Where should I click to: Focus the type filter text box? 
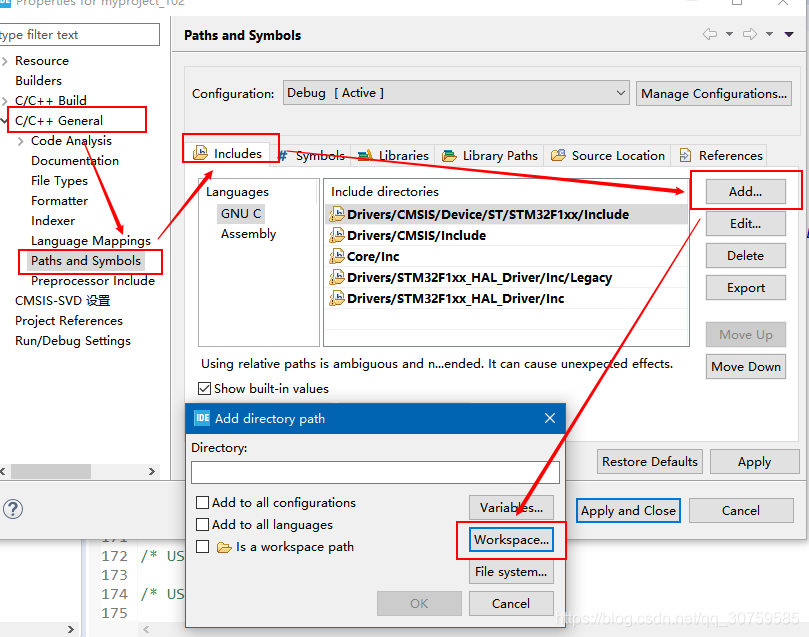tap(78, 35)
